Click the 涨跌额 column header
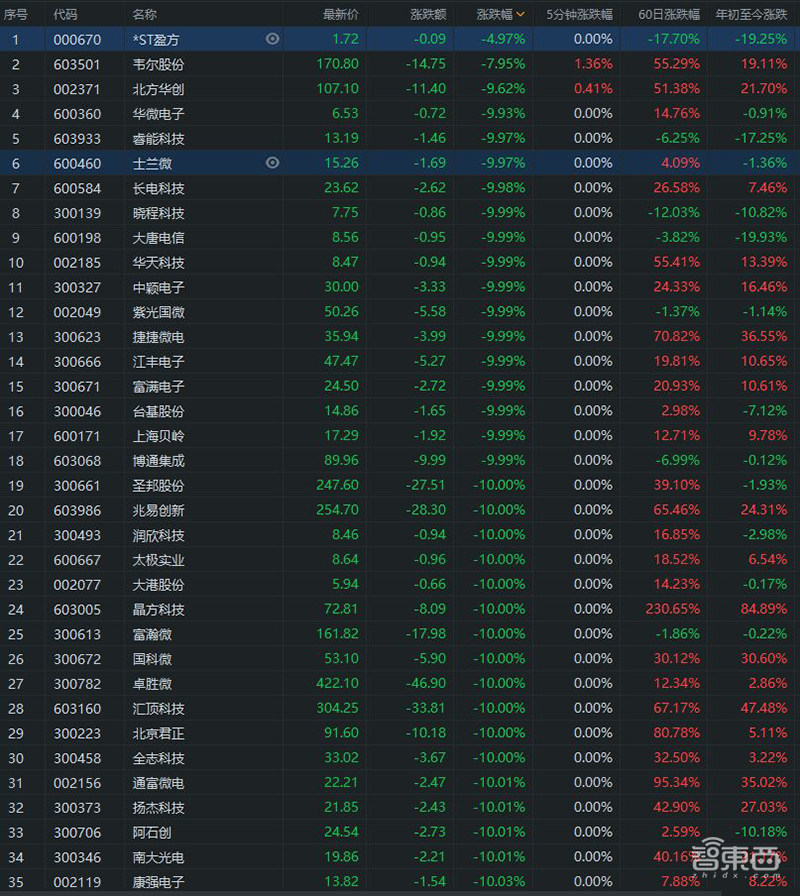The height and width of the screenshot is (896, 800). tap(428, 15)
